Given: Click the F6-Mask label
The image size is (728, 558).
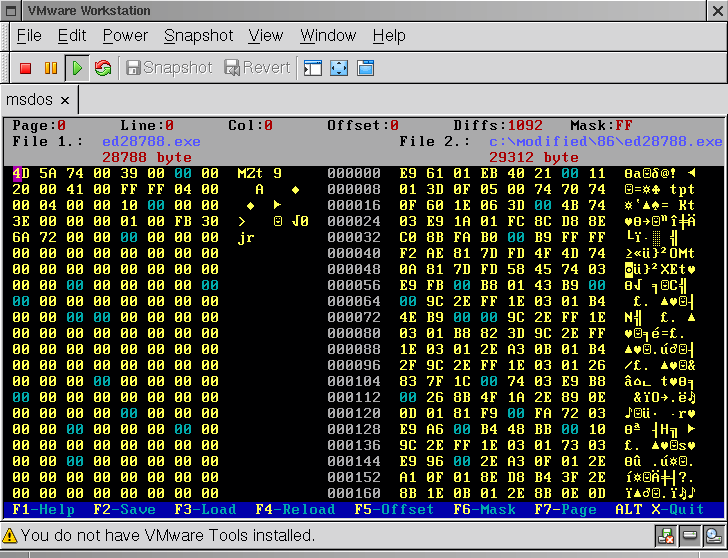Looking at the screenshot, I should pos(484,509).
